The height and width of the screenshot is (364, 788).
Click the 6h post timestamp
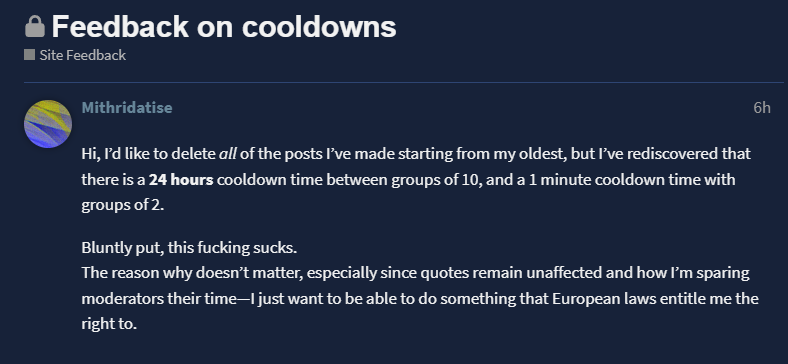coord(762,108)
